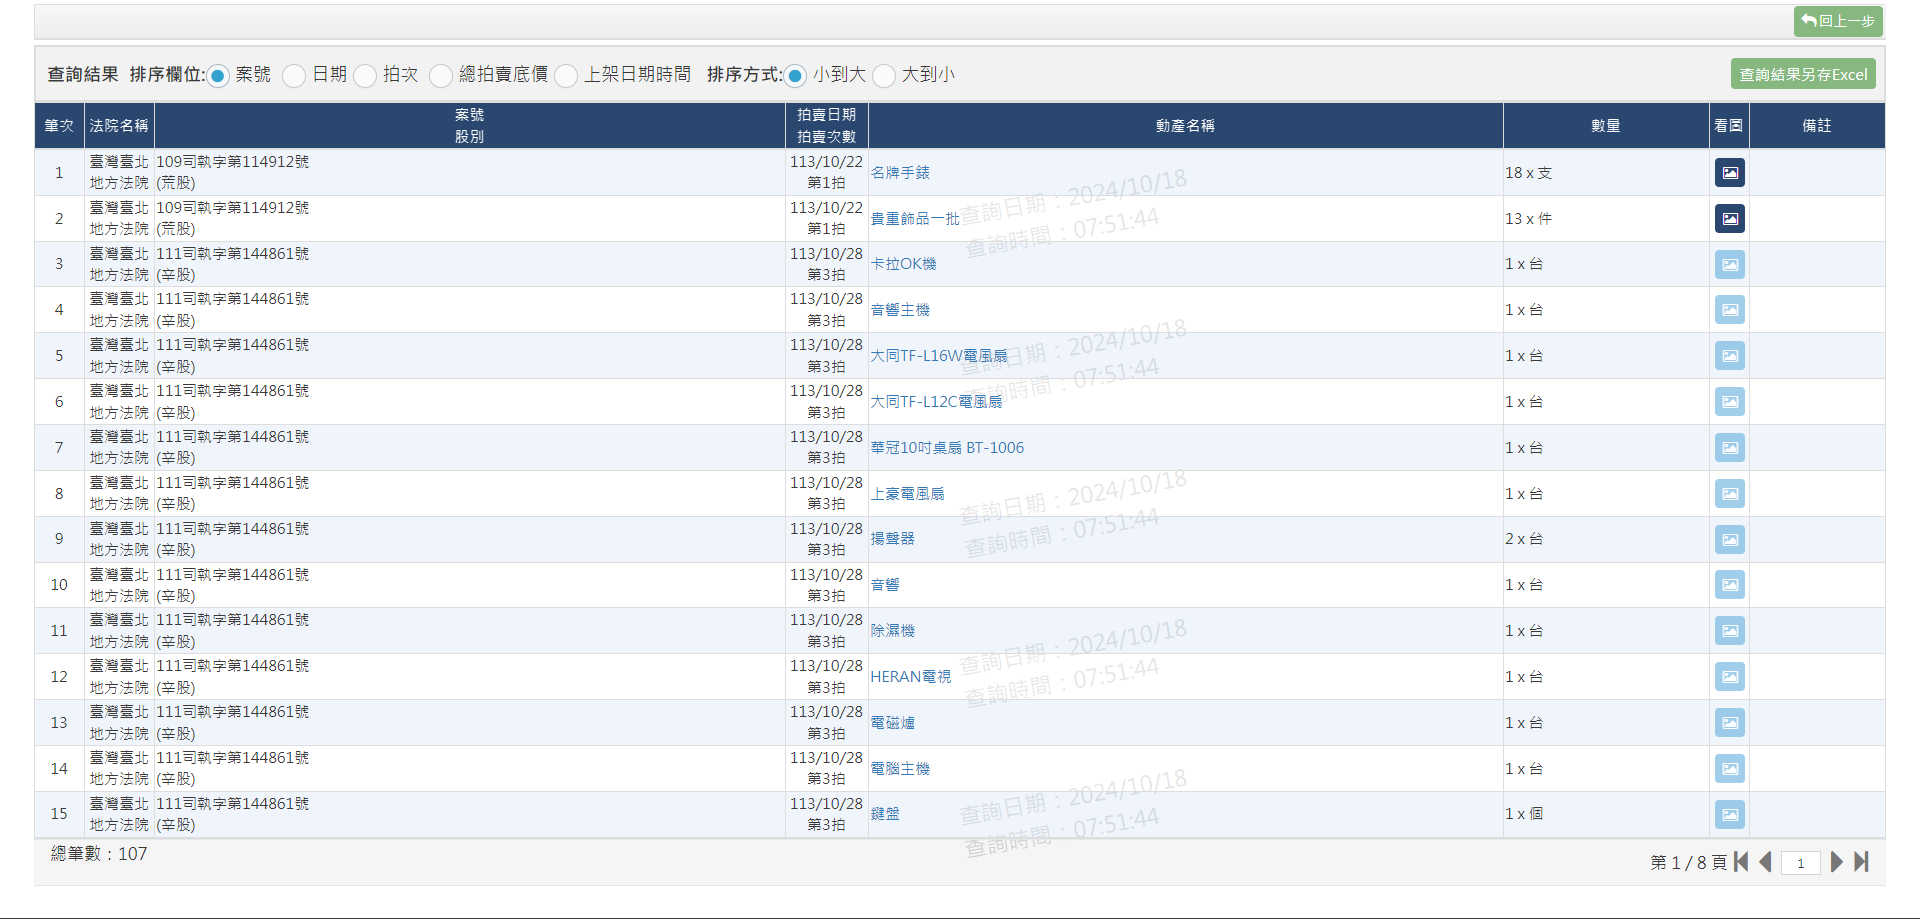The image size is (1920, 919).
Task: Open 電磁爐 item link
Action: 892,723
